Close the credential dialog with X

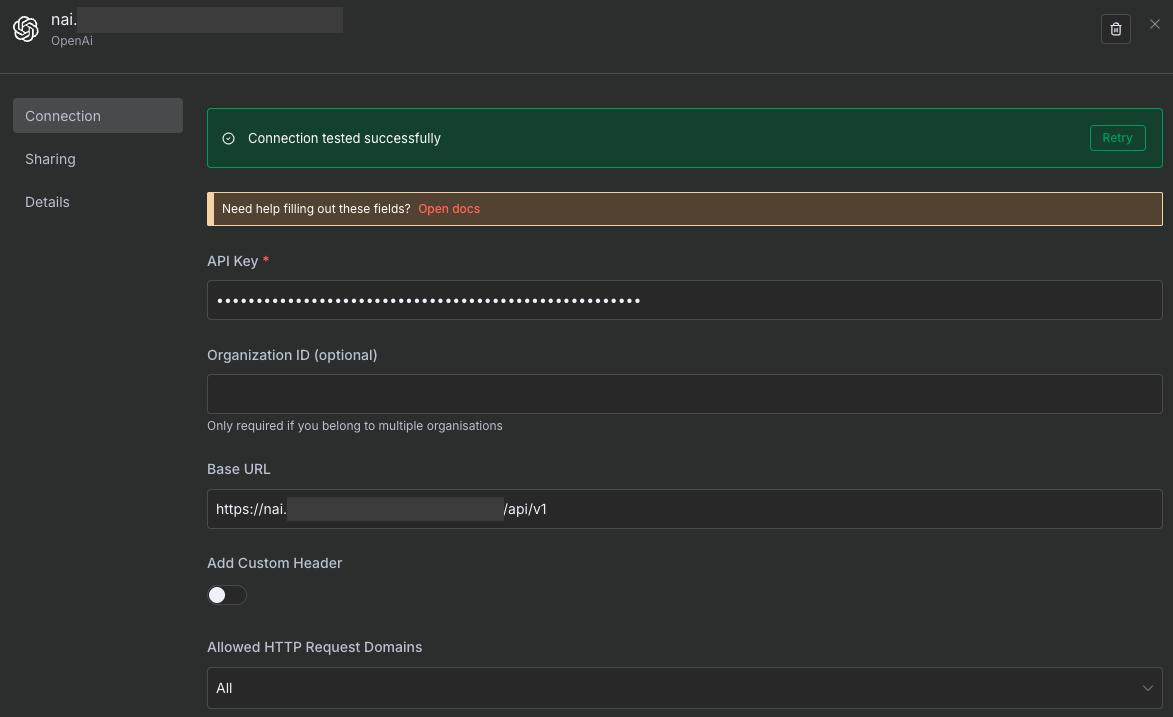[x=1155, y=25]
